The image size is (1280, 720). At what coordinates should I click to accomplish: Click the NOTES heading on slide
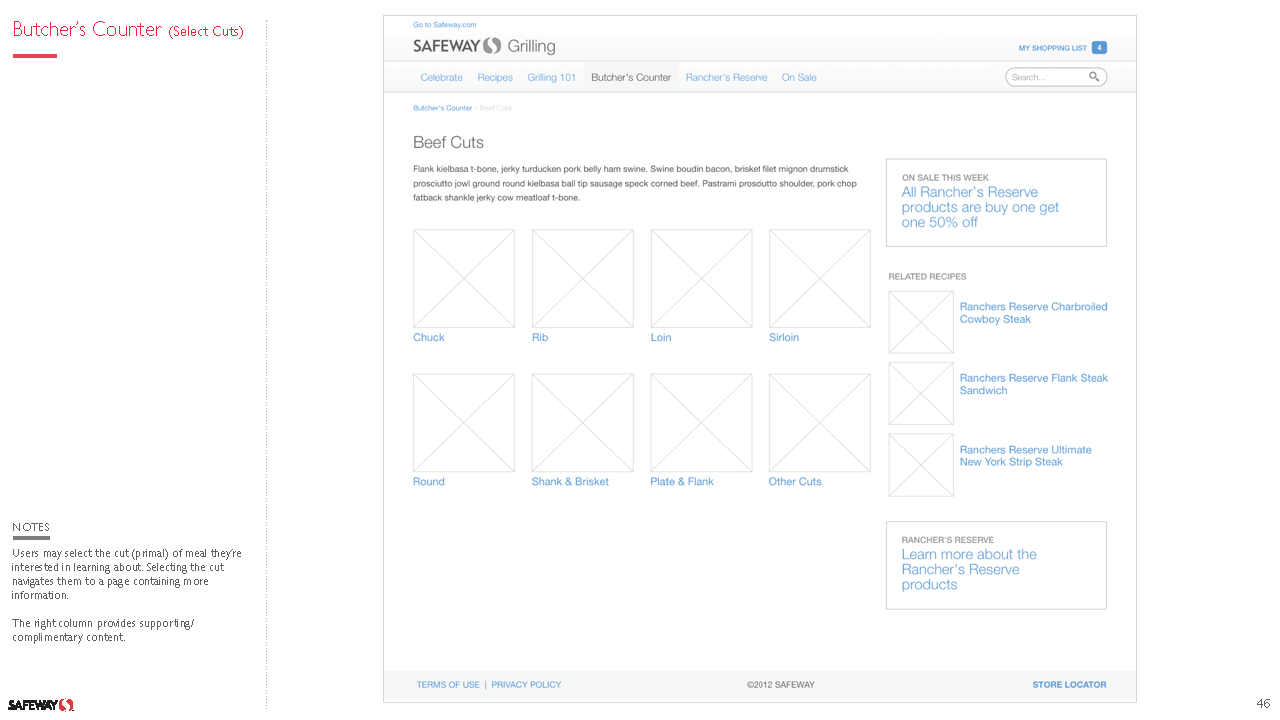31,527
